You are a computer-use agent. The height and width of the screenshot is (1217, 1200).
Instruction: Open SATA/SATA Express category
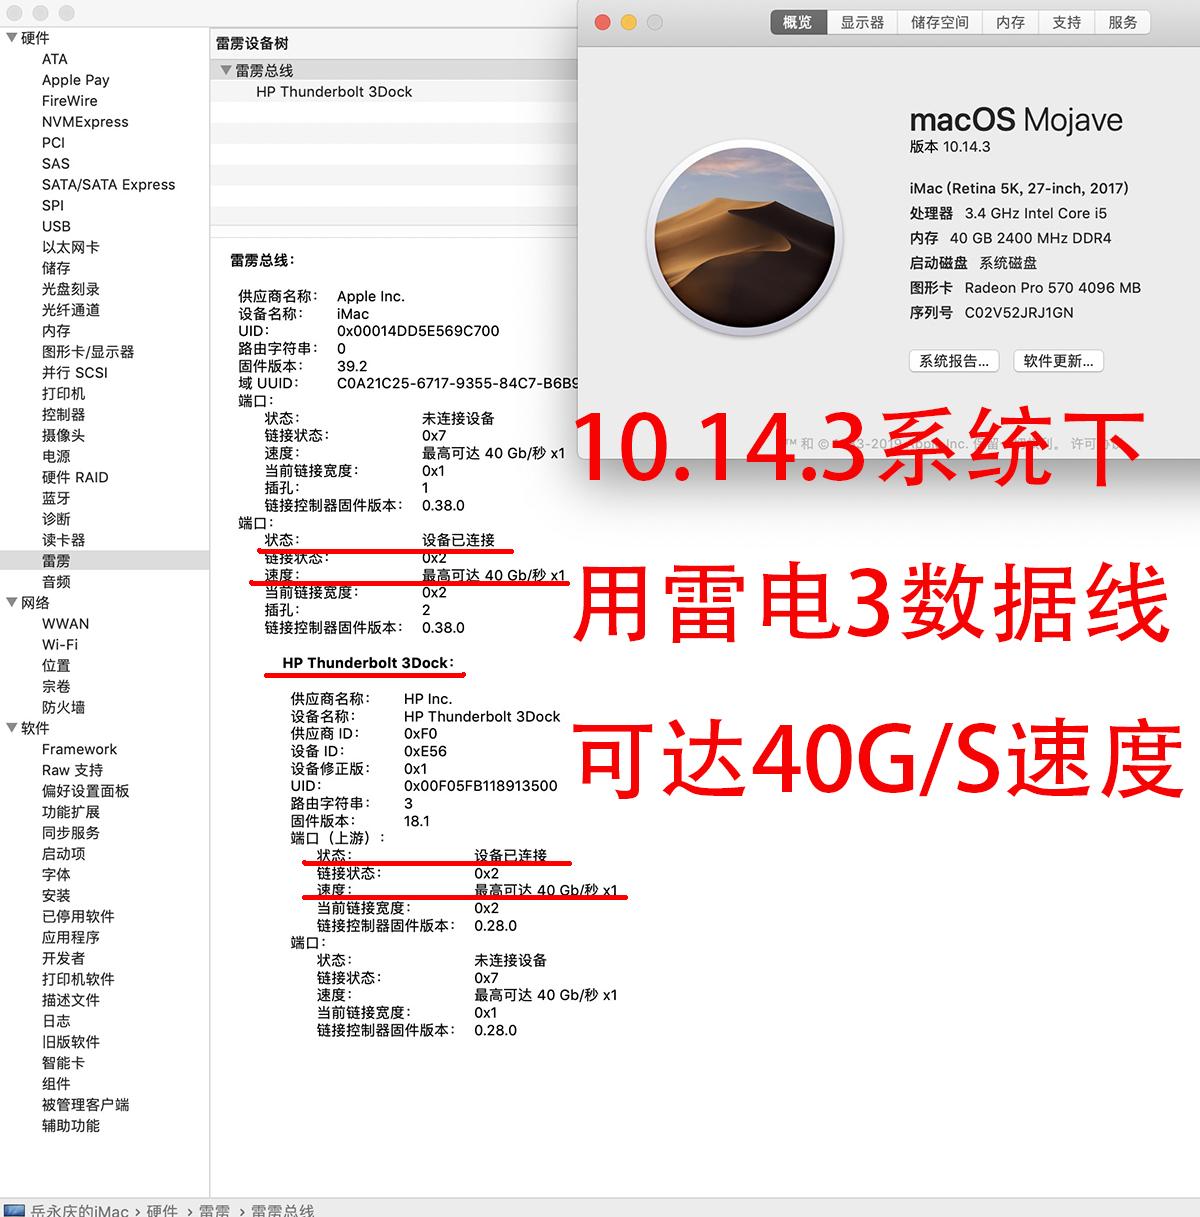(108, 185)
